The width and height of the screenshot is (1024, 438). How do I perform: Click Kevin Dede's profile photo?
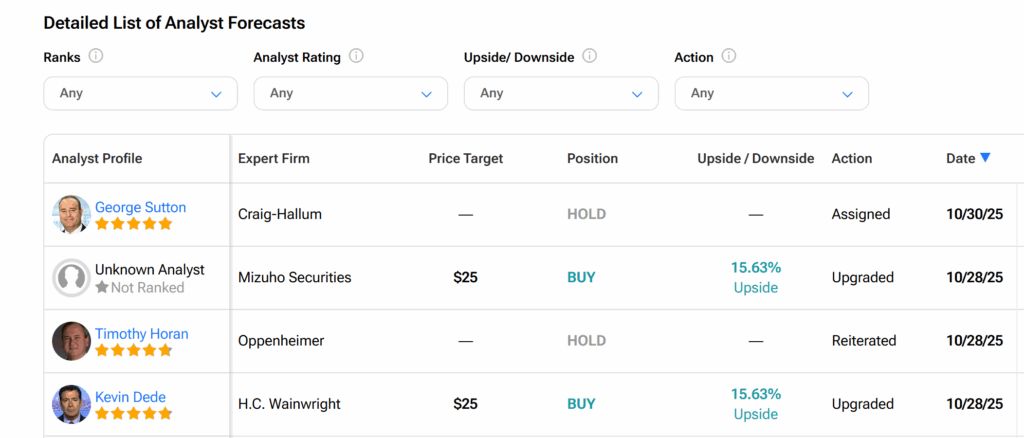click(71, 404)
